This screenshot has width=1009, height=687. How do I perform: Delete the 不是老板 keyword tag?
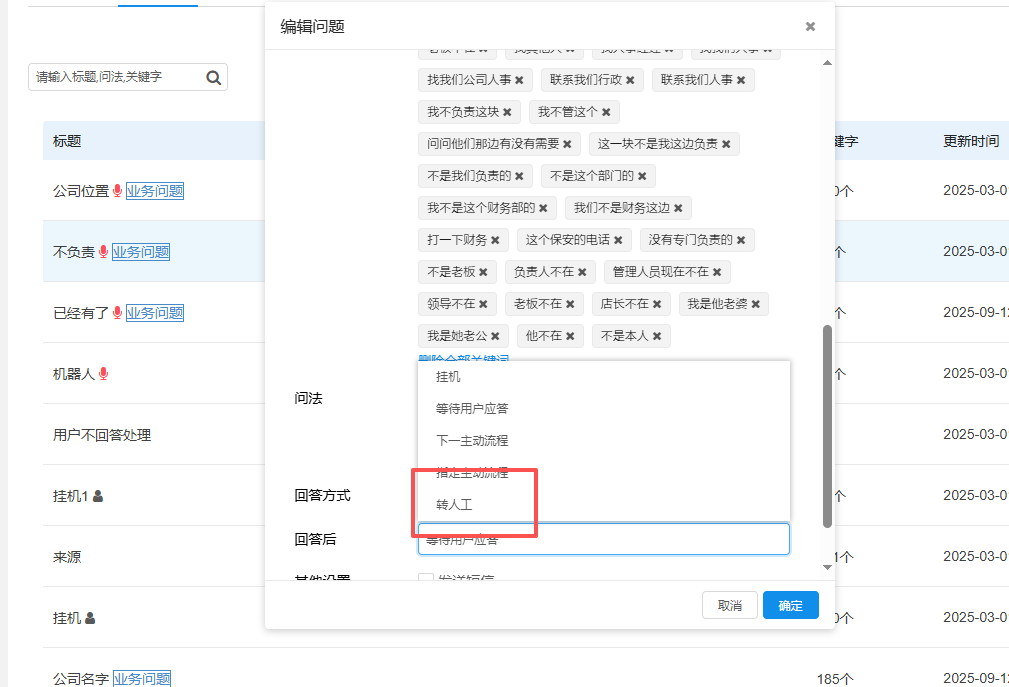(x=483, y=272)
